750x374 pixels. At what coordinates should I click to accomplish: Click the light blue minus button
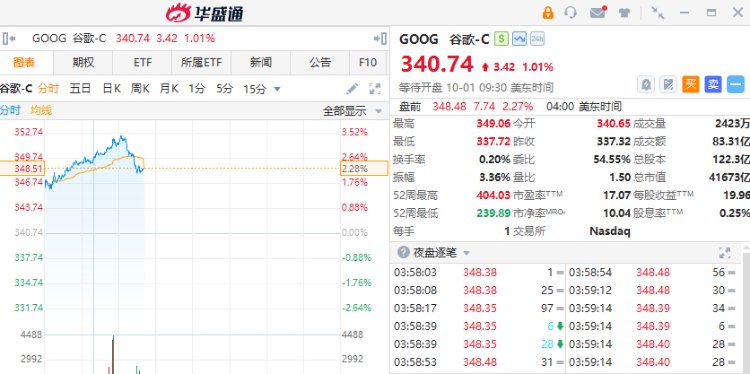pyautogui.click(x=736, y=85)
